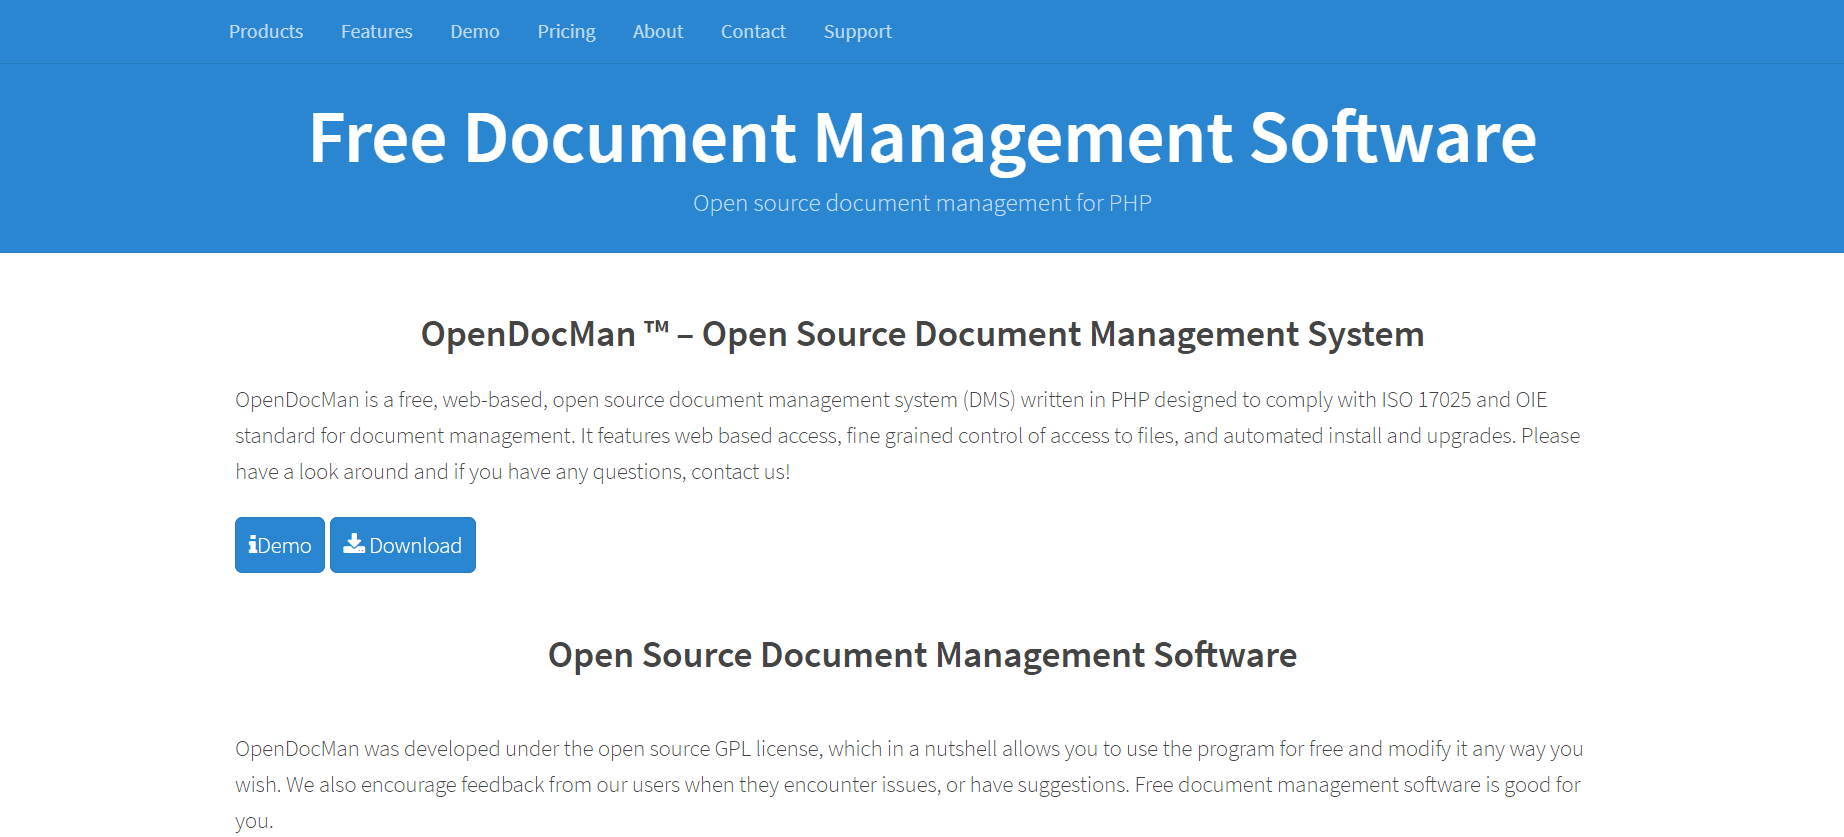Go to the Features page

pyautogui.click(x=377, y=32)
